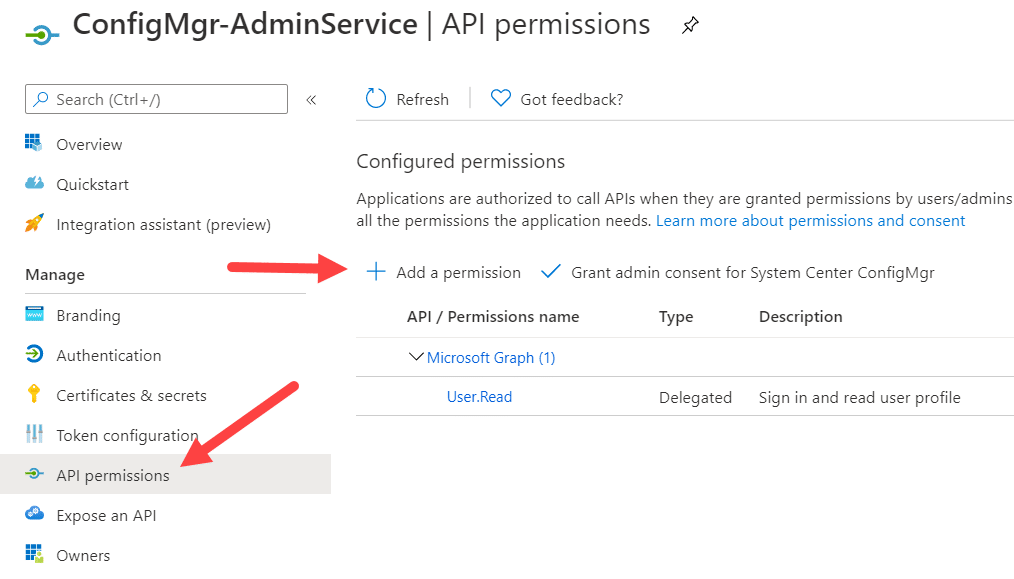This screenshot has width=1014, height=579.
Task: Pin the API permissions blade
Action: pyautogui.click(x=690, y=25)
